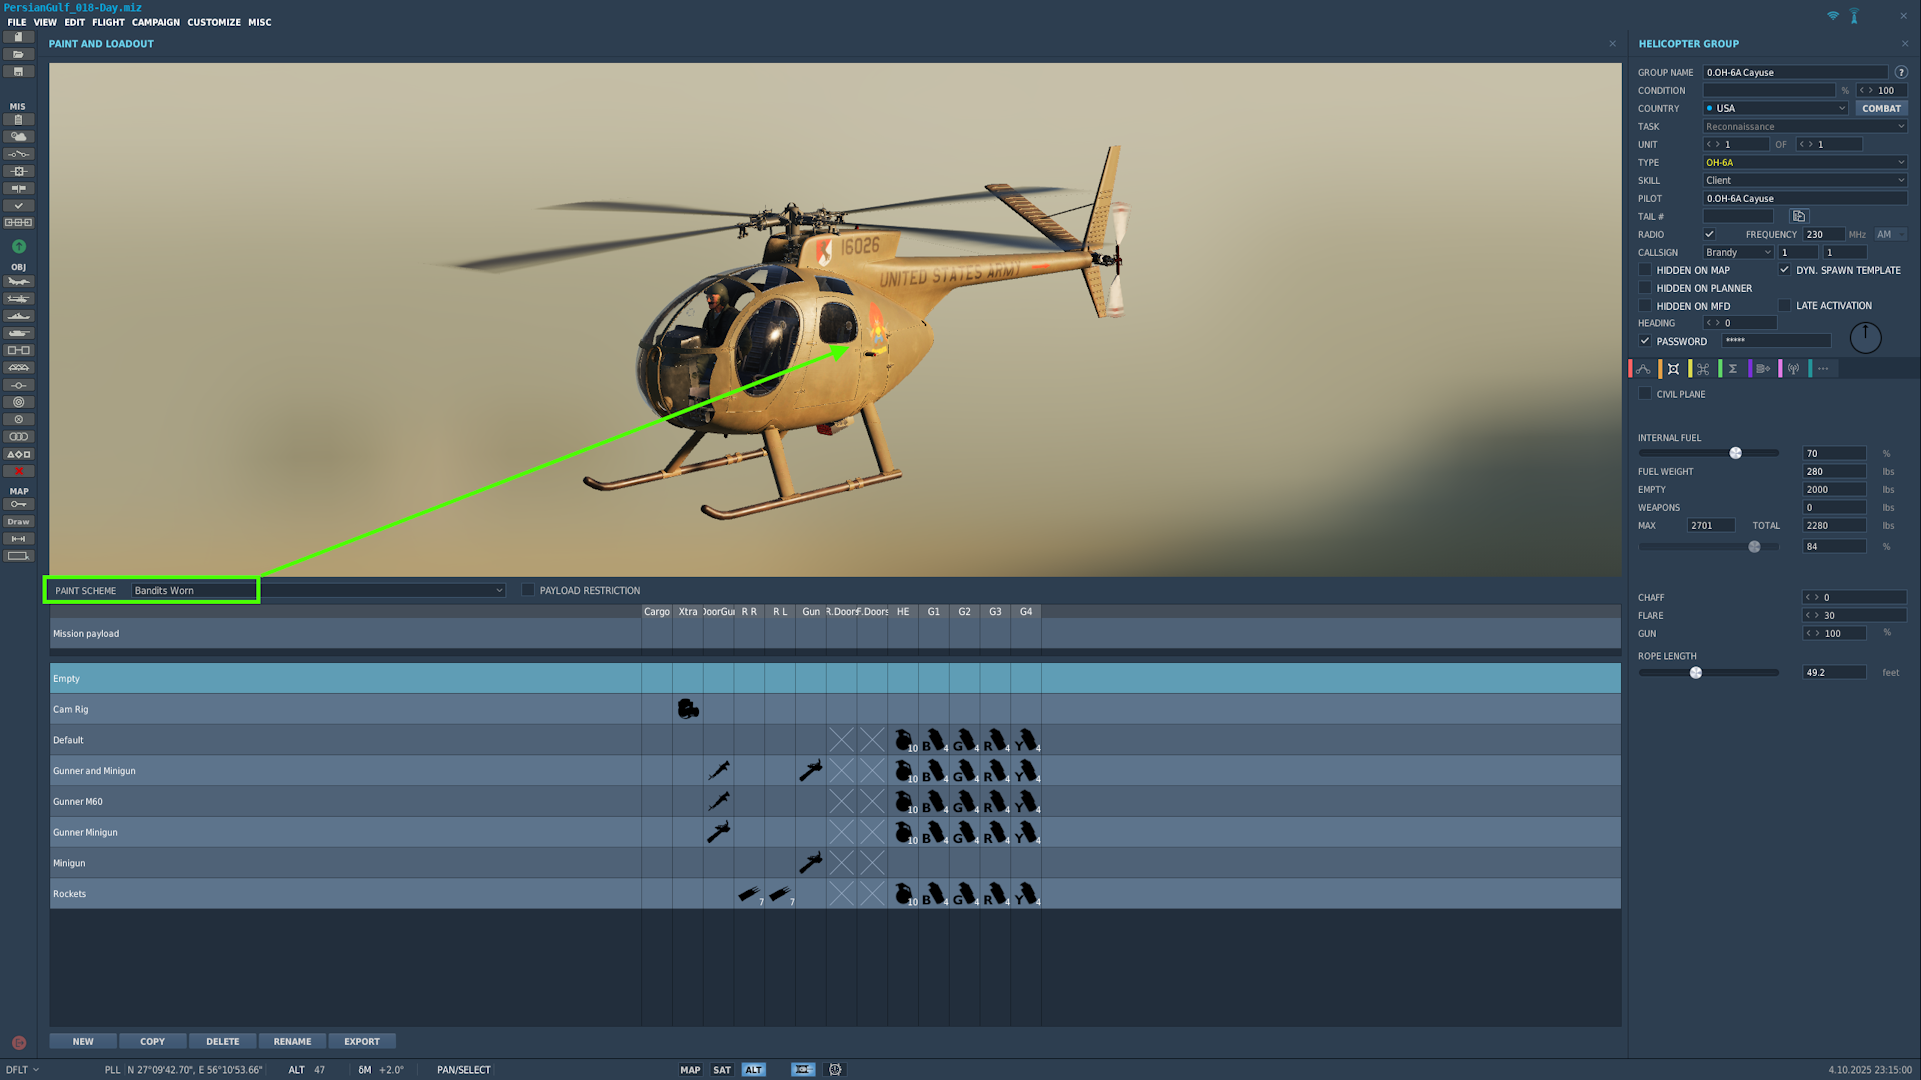Open the weather cloud settings icon
This screenshot has width=1921, height=1080.
(x=18, y=137)
